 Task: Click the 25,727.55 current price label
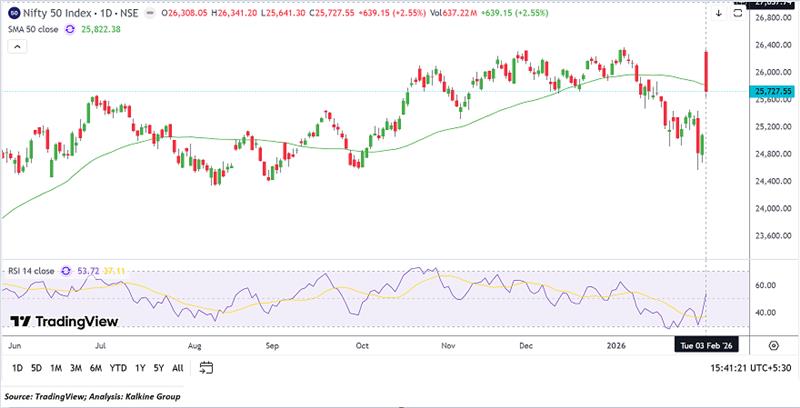click(773, 91)
